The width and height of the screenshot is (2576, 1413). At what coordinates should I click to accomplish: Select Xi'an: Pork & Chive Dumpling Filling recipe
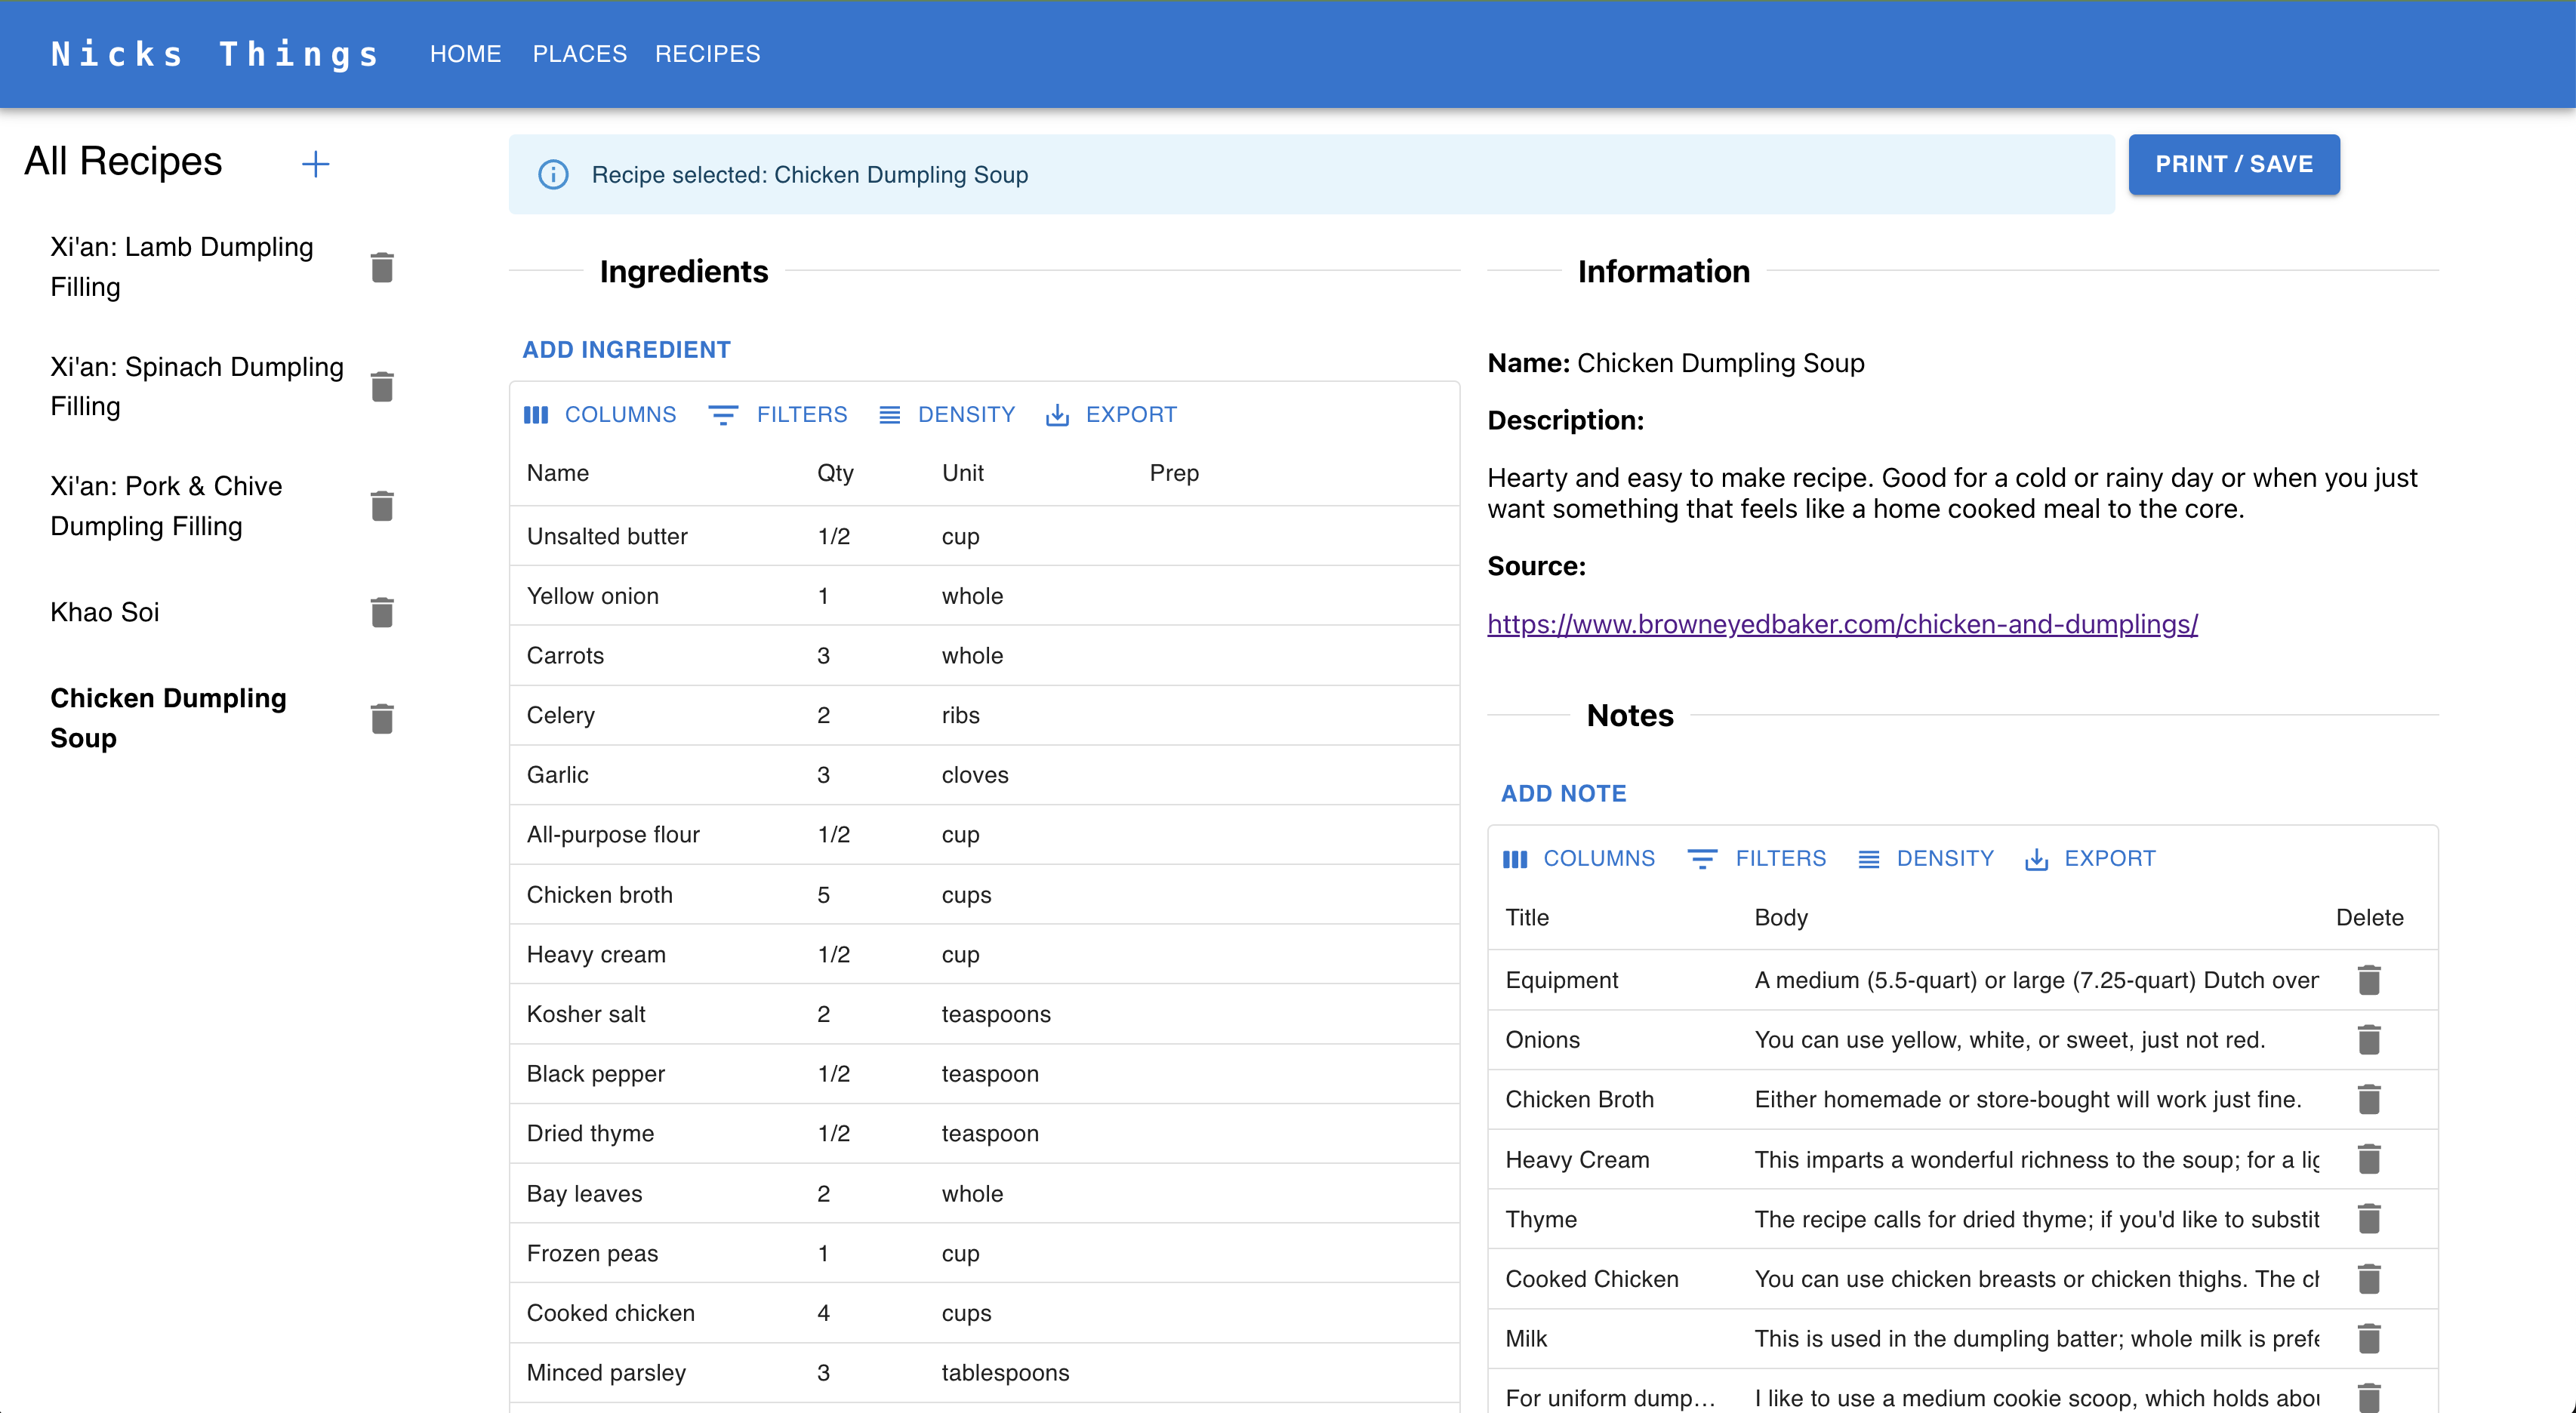click(166, 506)
